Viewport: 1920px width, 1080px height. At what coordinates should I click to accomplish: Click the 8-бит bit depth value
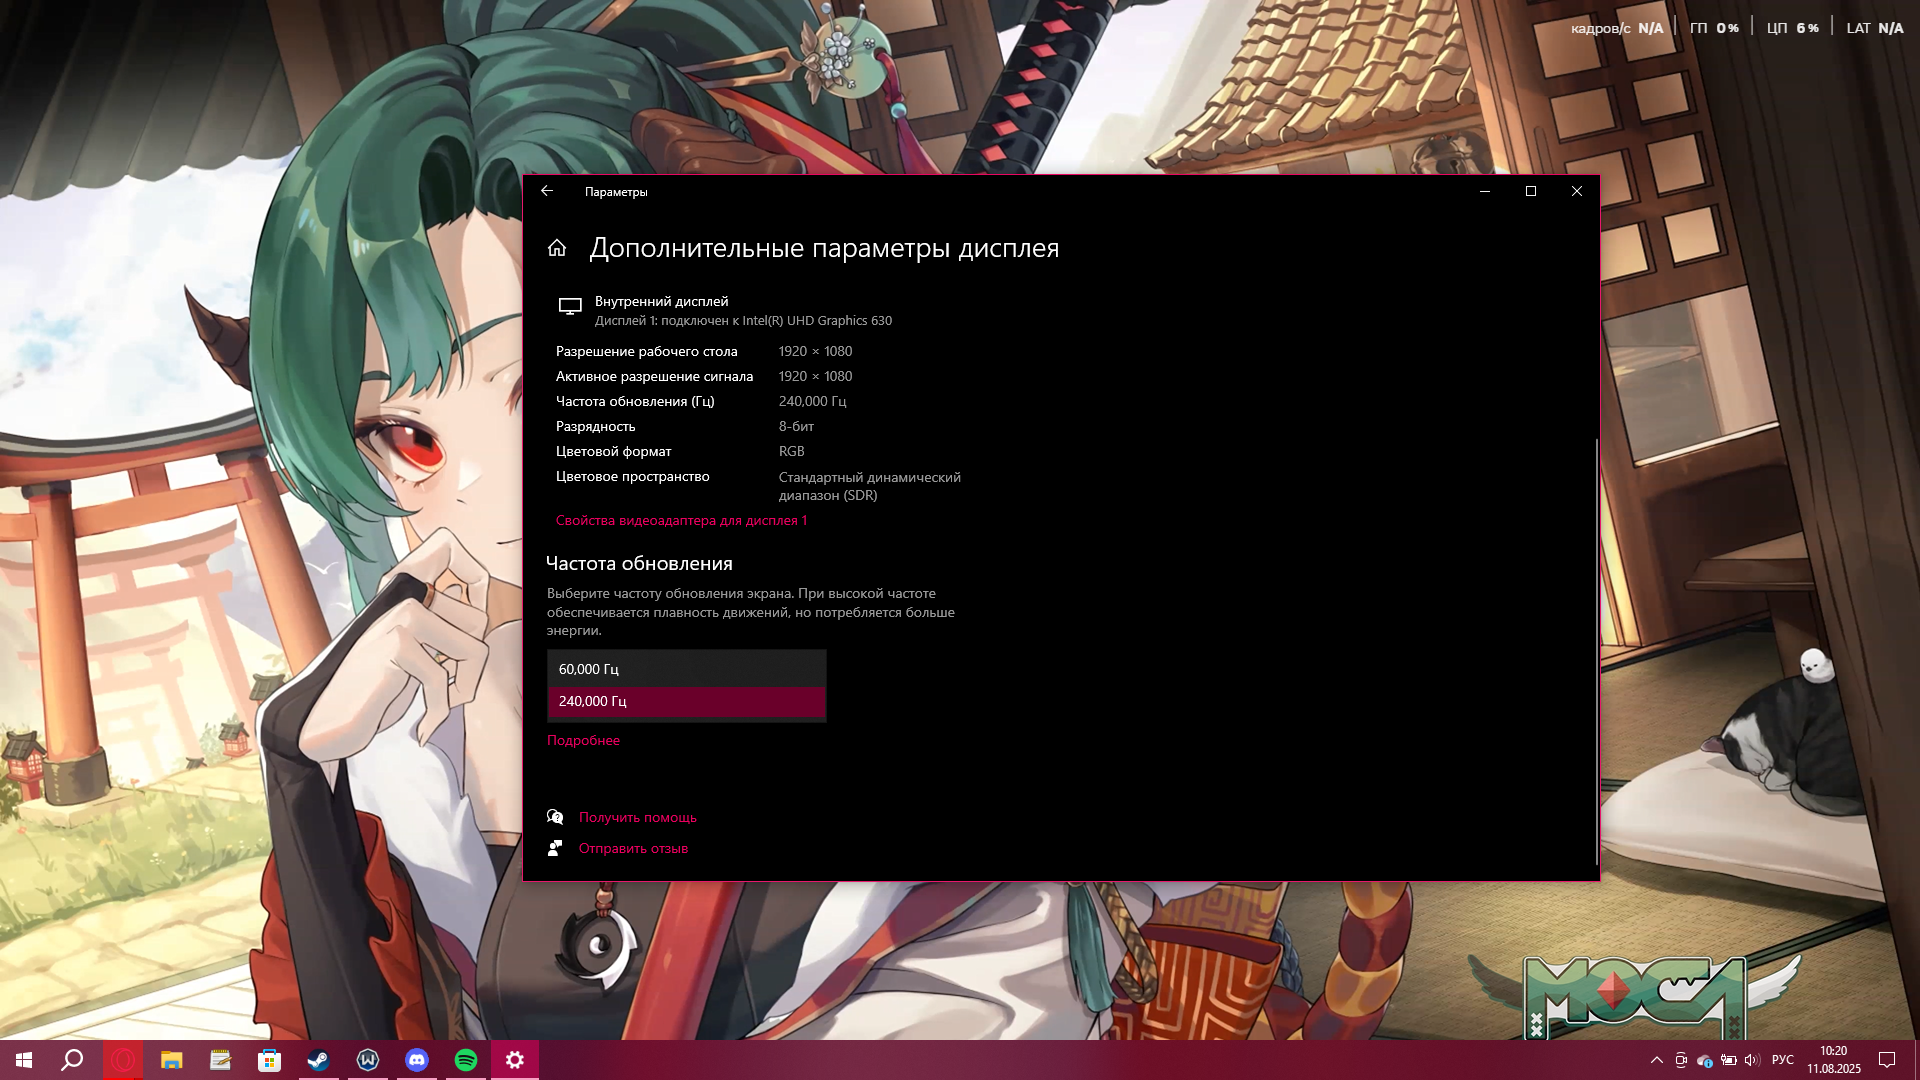[796, 426]
